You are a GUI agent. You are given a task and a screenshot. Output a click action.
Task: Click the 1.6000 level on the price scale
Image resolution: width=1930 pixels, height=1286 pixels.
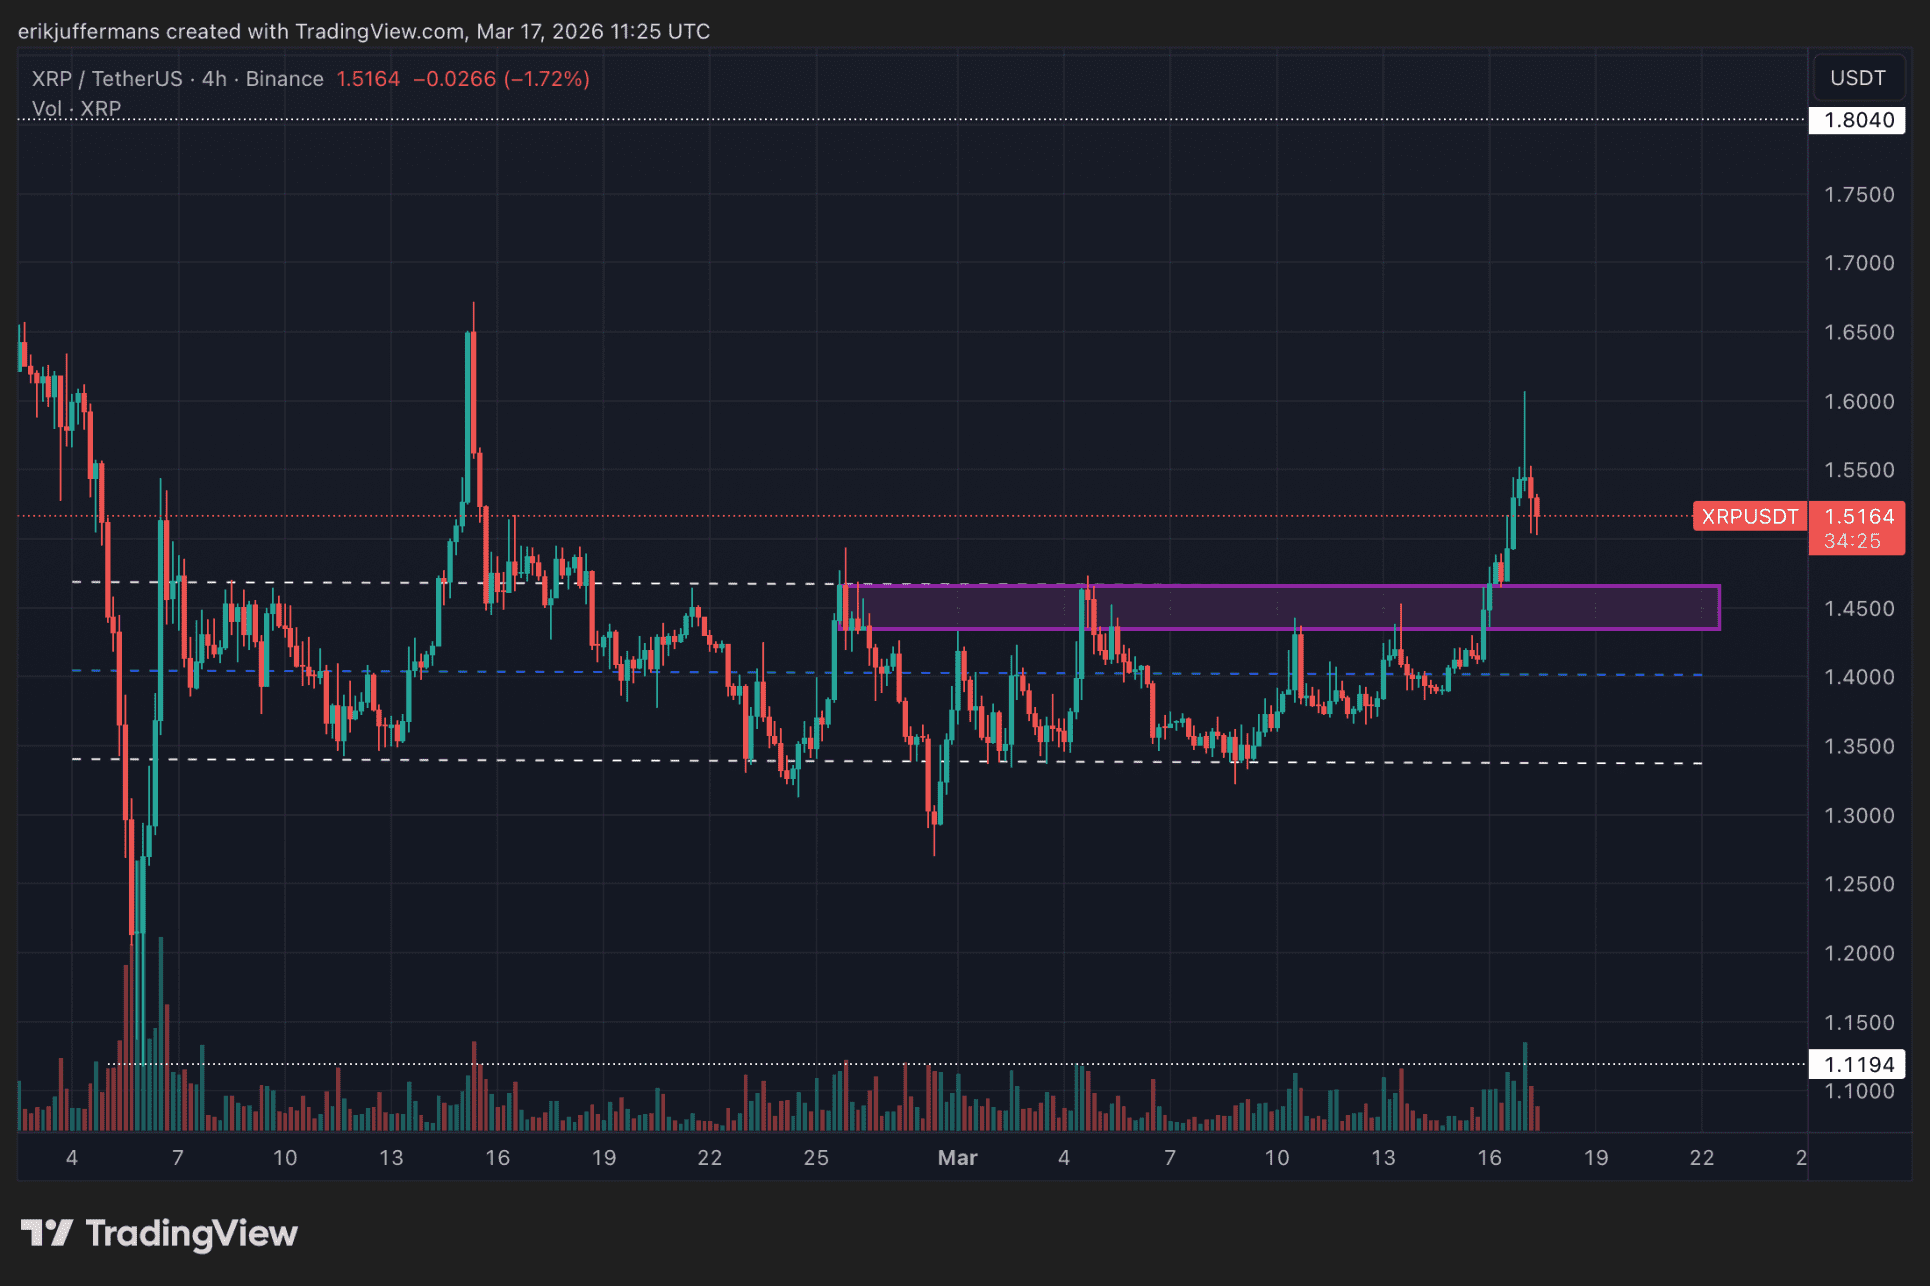pyautogui.click(x=1858, y=401)
